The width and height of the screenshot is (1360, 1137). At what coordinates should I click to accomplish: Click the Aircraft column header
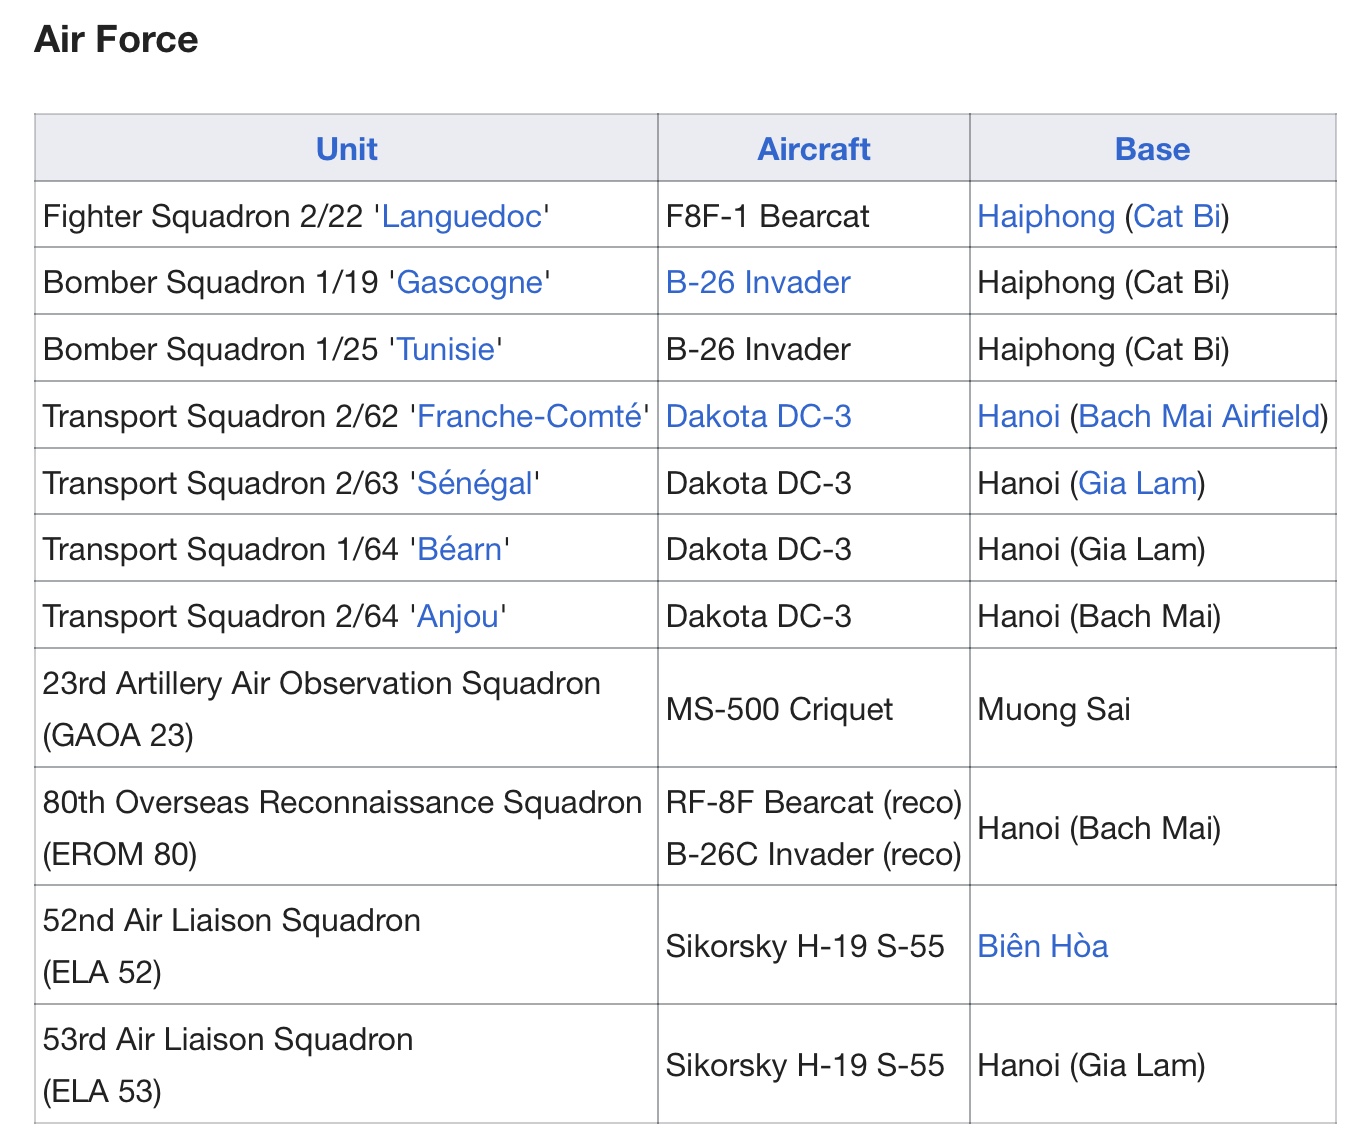coord(814,149)
